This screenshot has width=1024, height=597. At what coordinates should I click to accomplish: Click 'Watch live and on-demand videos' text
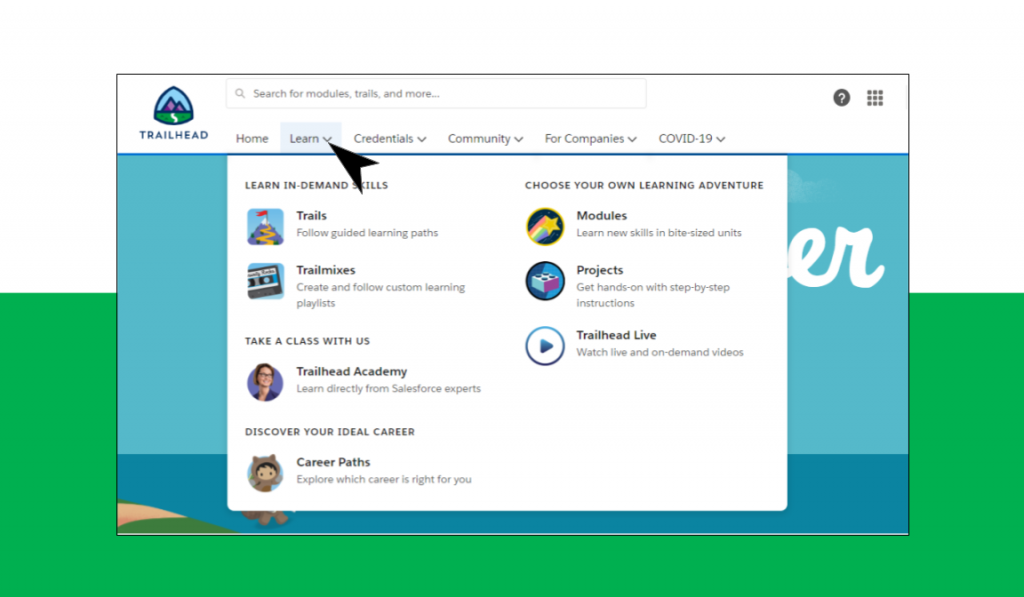pos(660,352)
